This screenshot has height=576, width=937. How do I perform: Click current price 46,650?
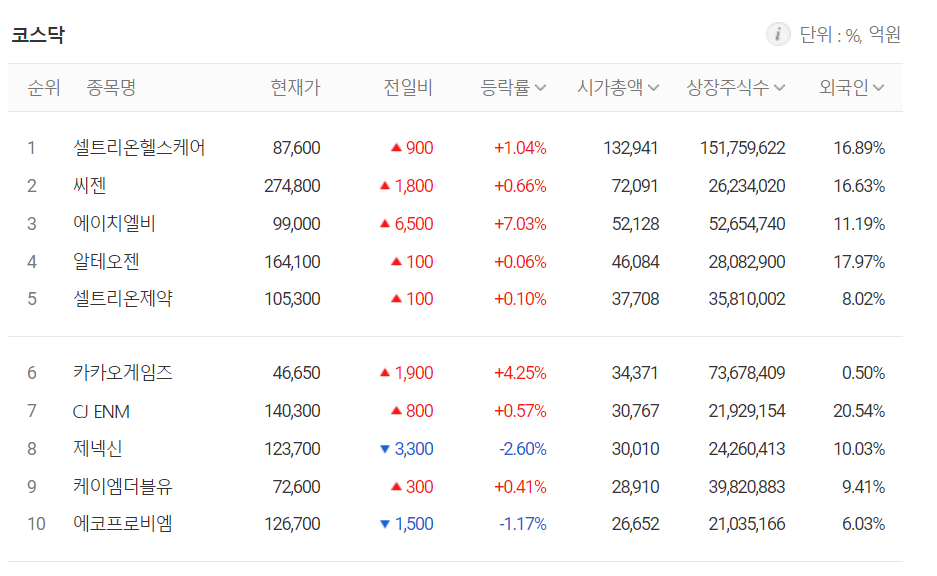pyautogui.click(x=296, y=373)
